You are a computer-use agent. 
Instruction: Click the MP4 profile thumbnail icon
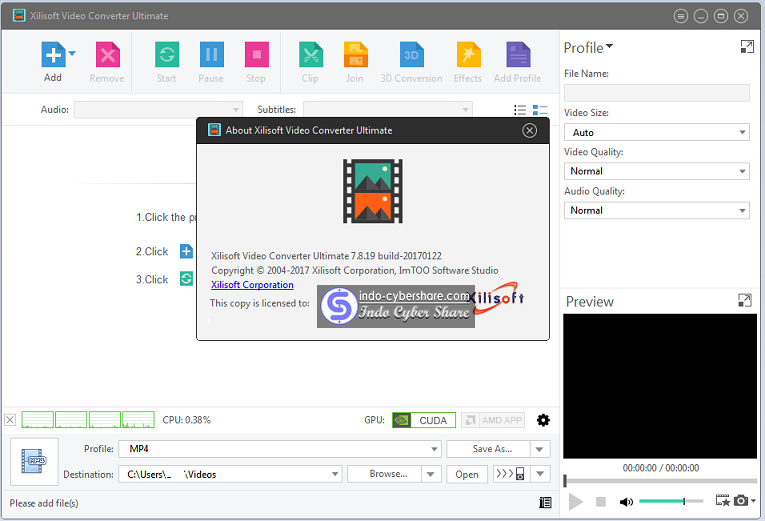tap(34, 461)
